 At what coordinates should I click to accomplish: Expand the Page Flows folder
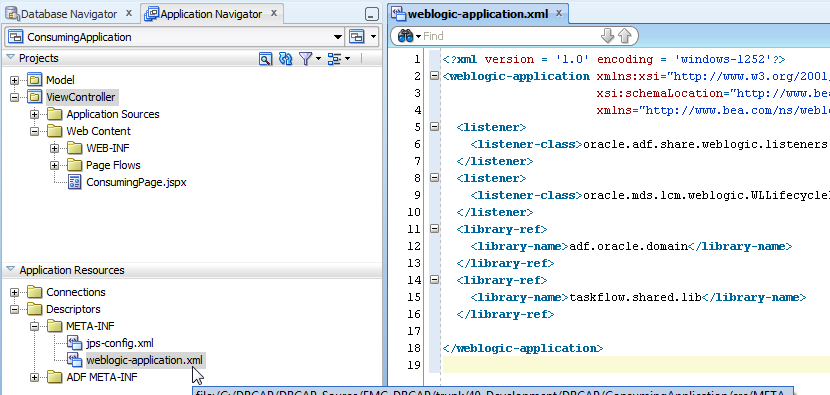pyautogui.click(x=55, y=165)
